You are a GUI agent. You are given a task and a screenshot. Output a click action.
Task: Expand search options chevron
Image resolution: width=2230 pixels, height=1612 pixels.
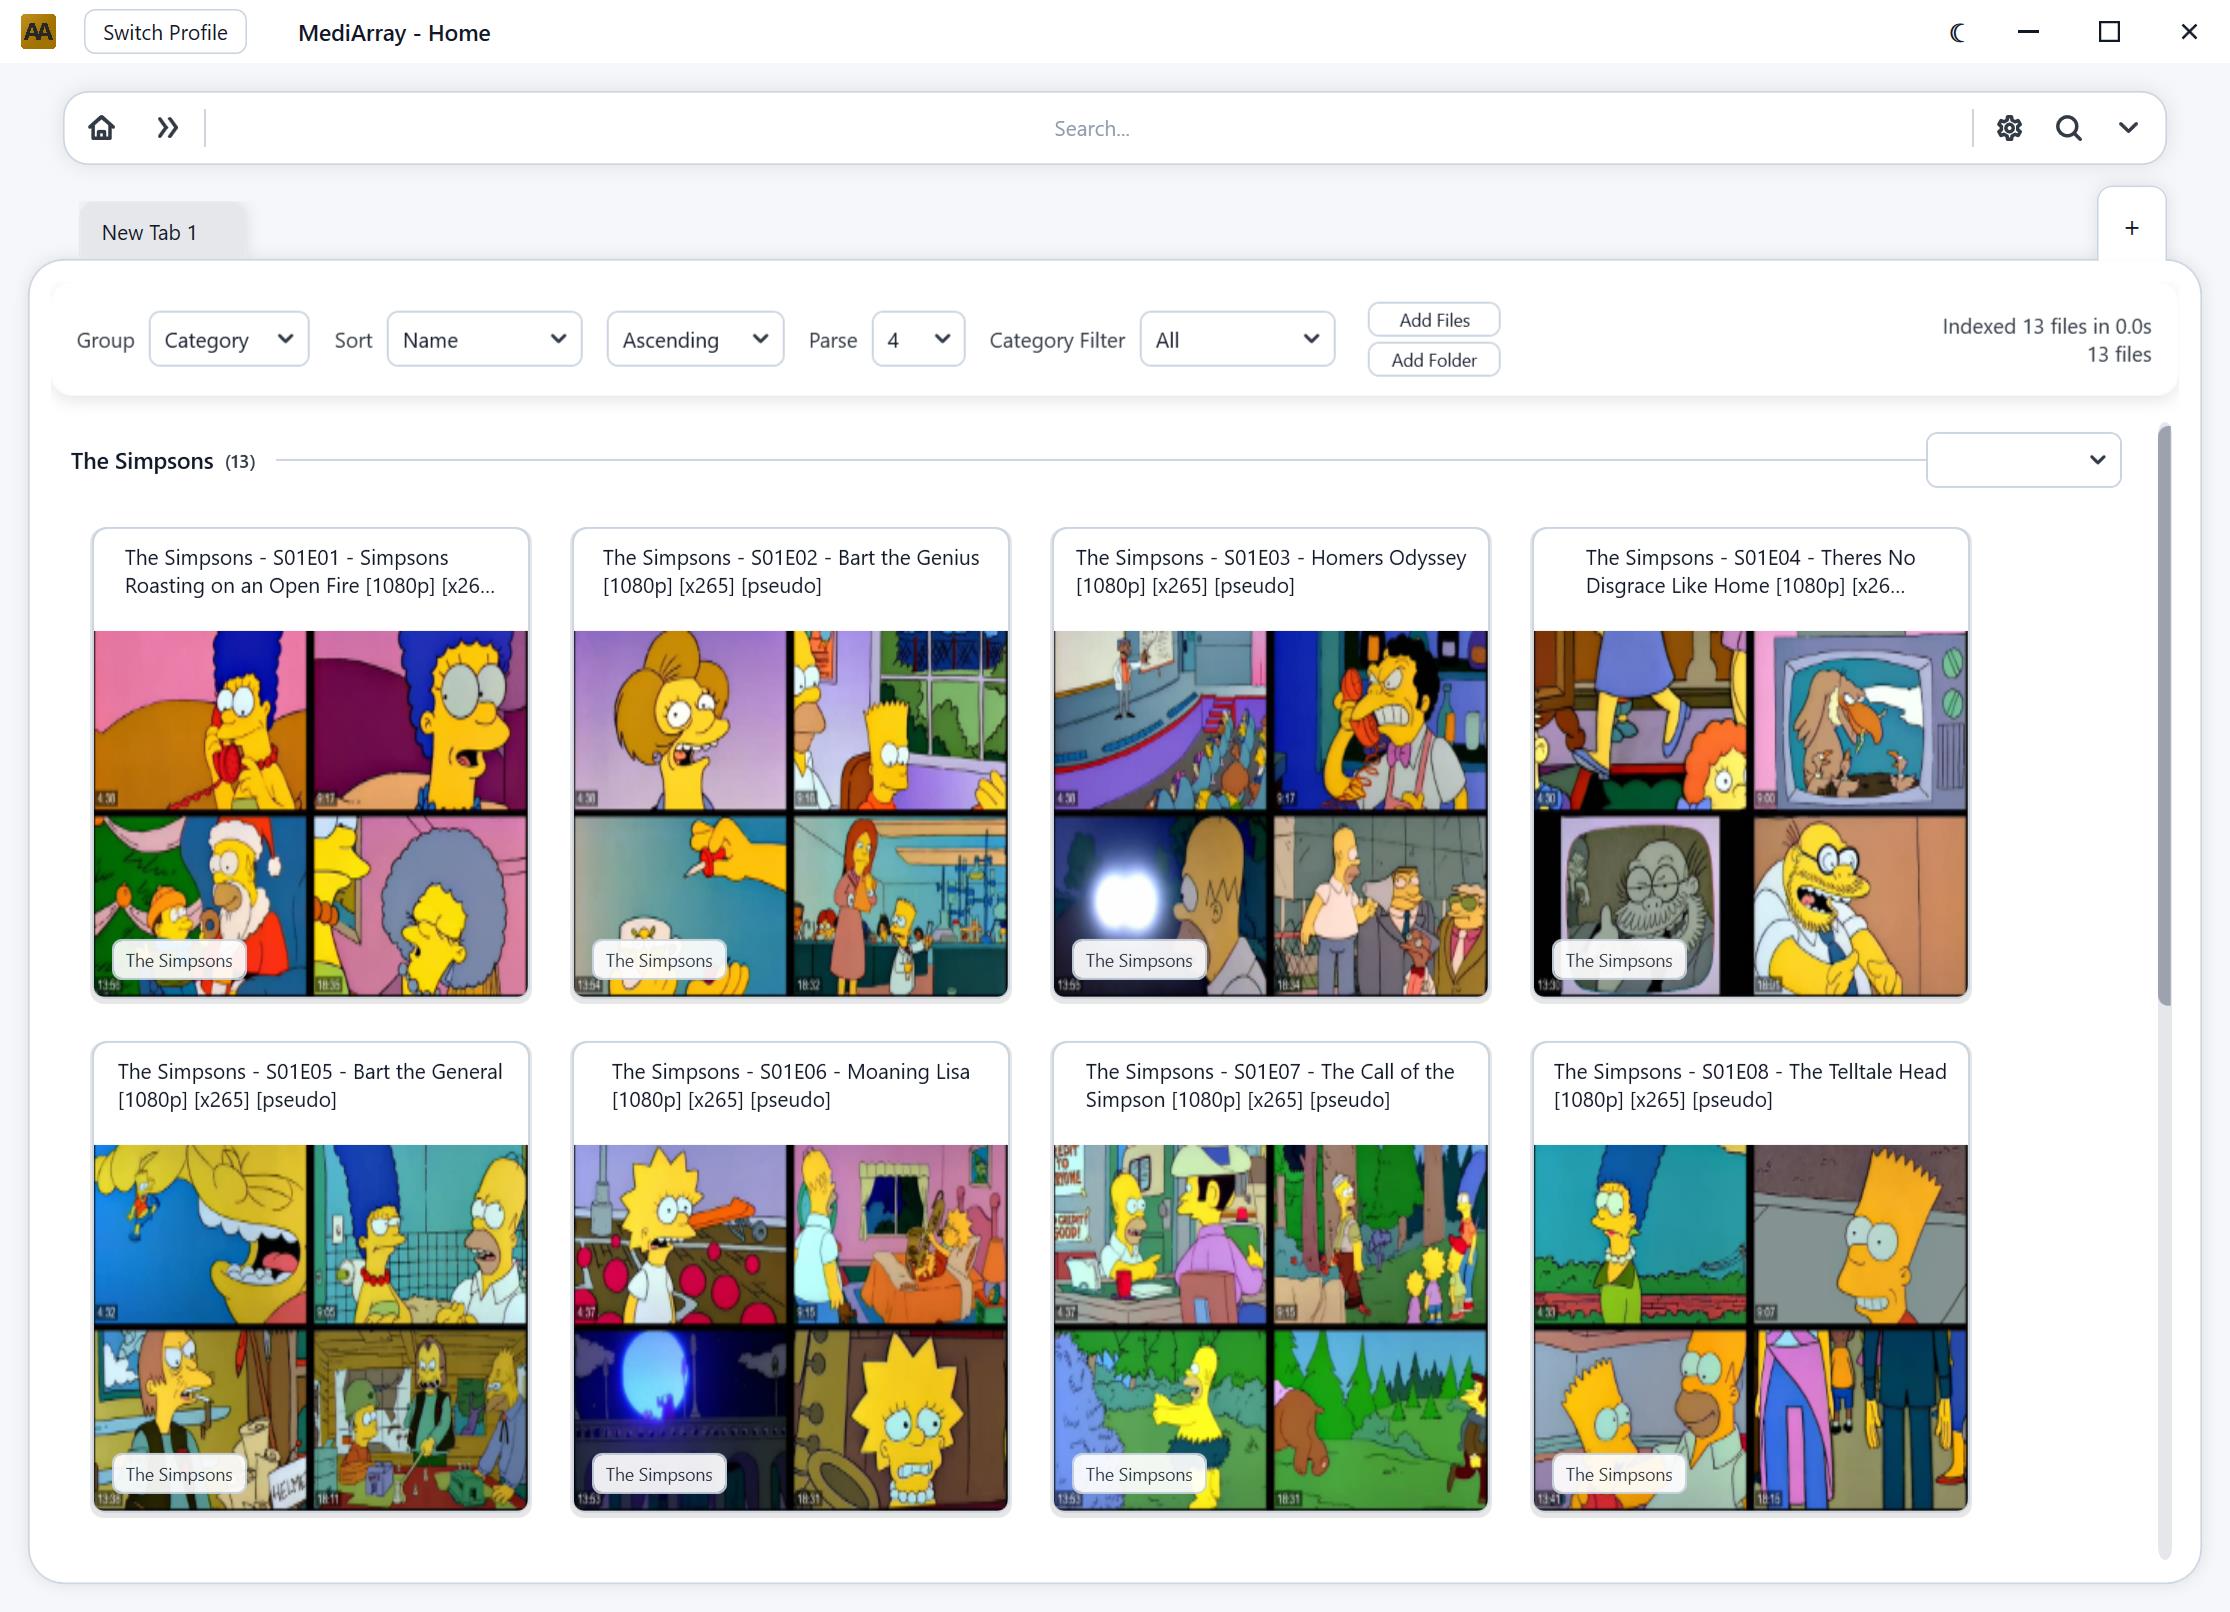point(2128,128)
